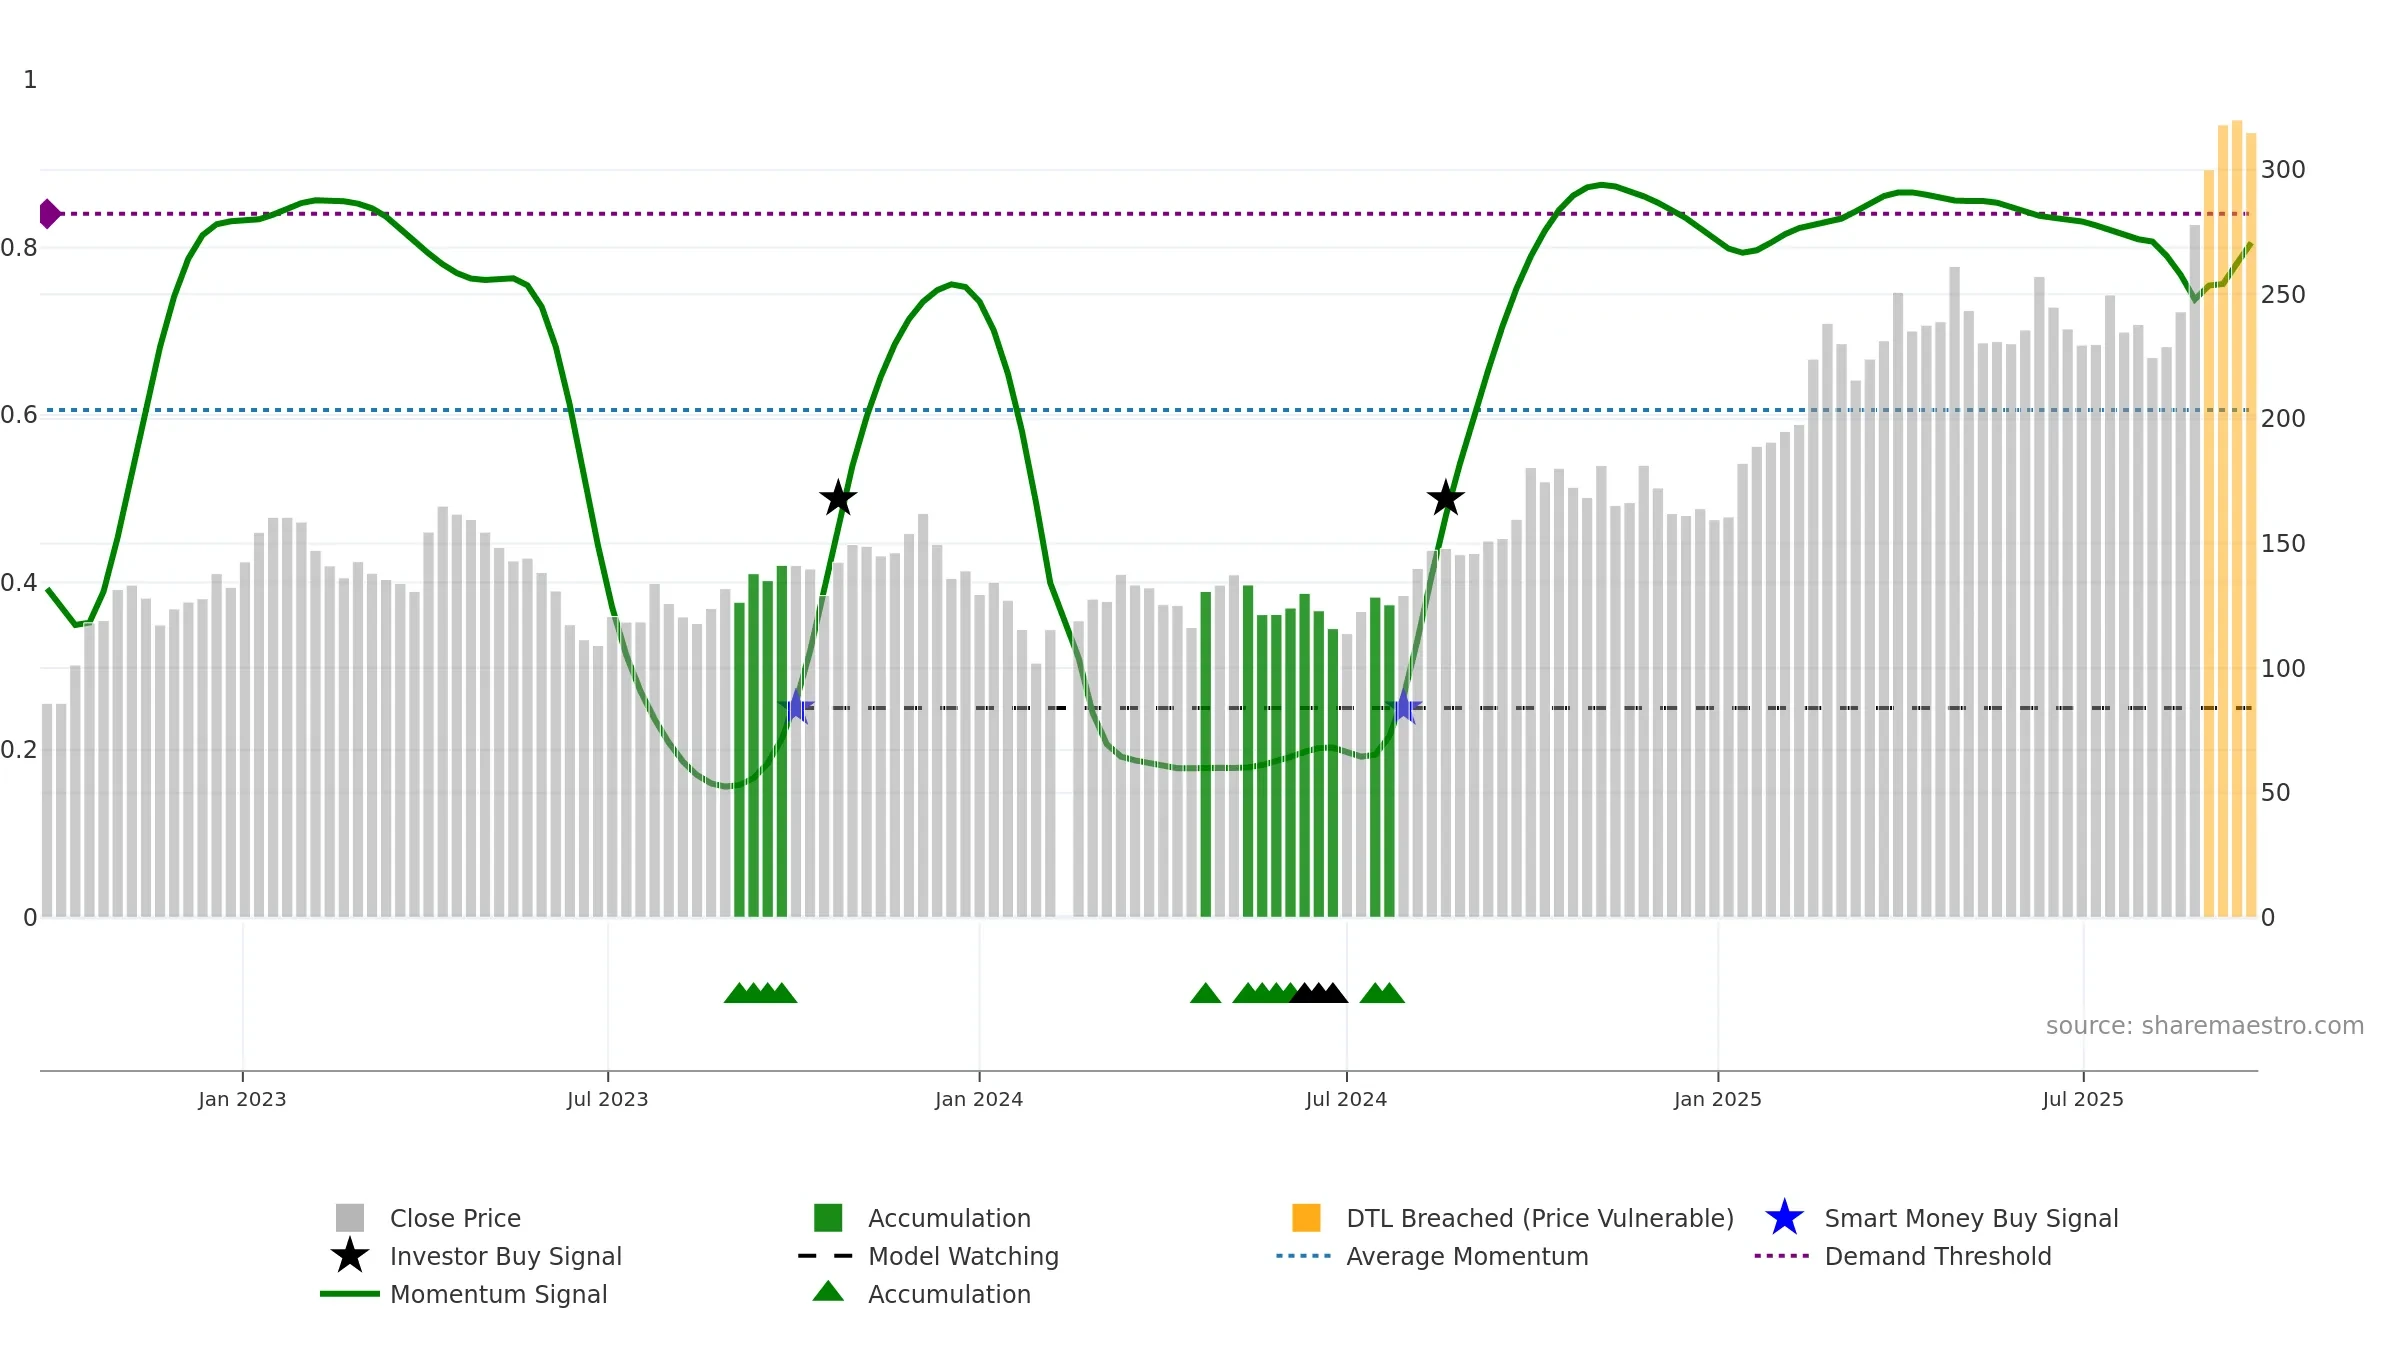2400x1350 pixels.
Task: Click the Jan 2024 axis label
Action: 979,1100
